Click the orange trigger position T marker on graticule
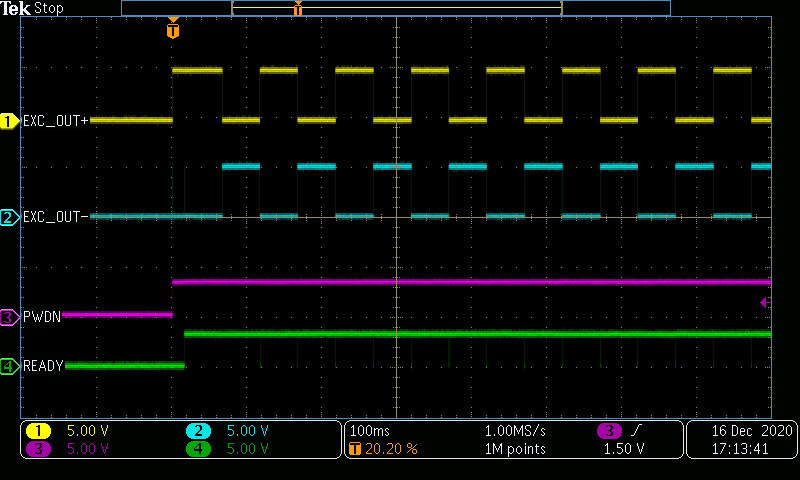The height and width of the screenshot is (480, 800). [173, 29]
